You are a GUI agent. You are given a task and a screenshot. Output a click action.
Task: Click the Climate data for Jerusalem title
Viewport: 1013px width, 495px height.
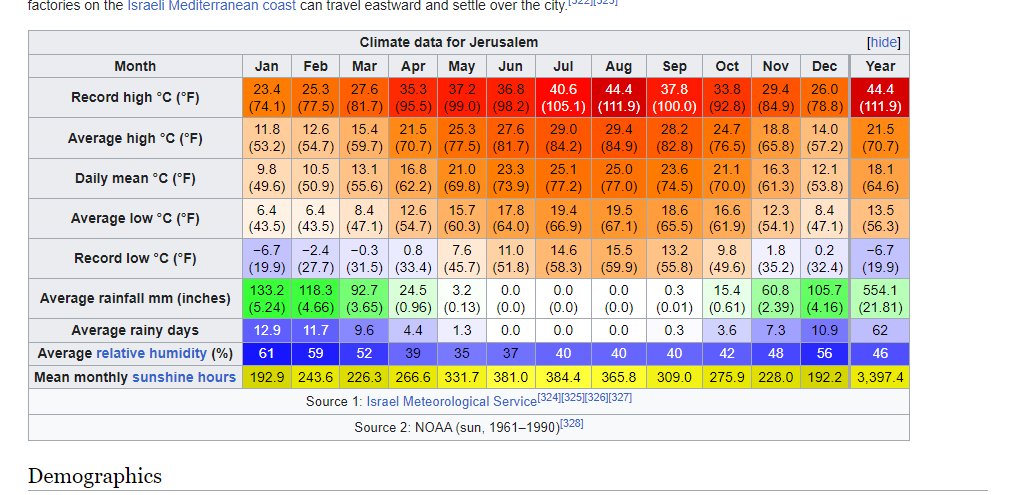click(x=449, y=42)
